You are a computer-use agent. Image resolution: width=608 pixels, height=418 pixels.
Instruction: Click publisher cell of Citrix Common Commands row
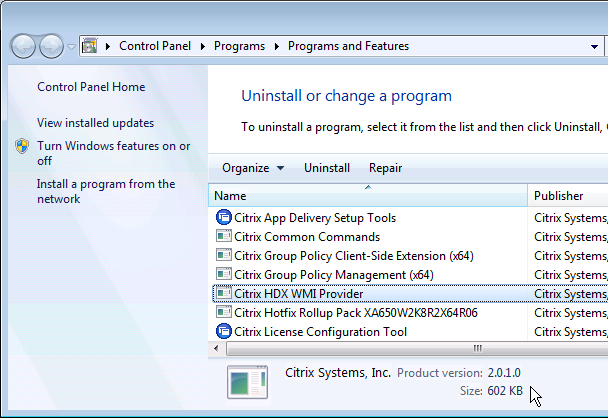[x=570, y=237]
